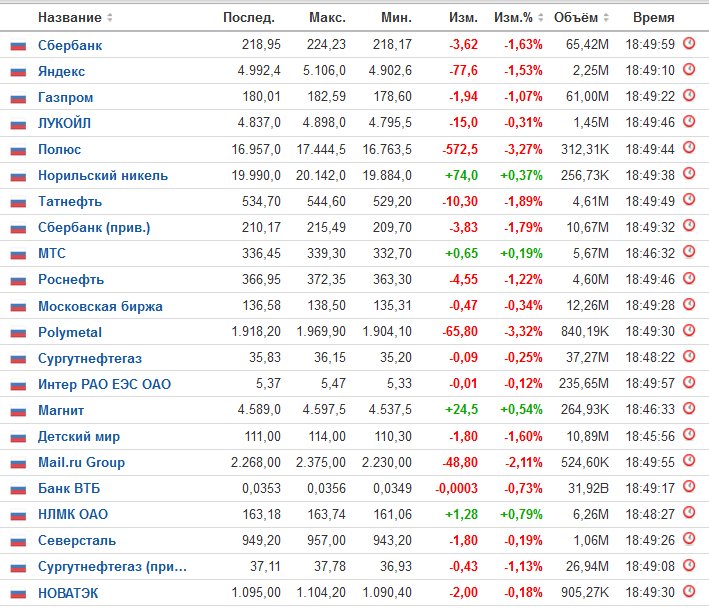Click the clock icon in the Детский мир row
The image size is (709, 609).
click(x=689, y=434)
